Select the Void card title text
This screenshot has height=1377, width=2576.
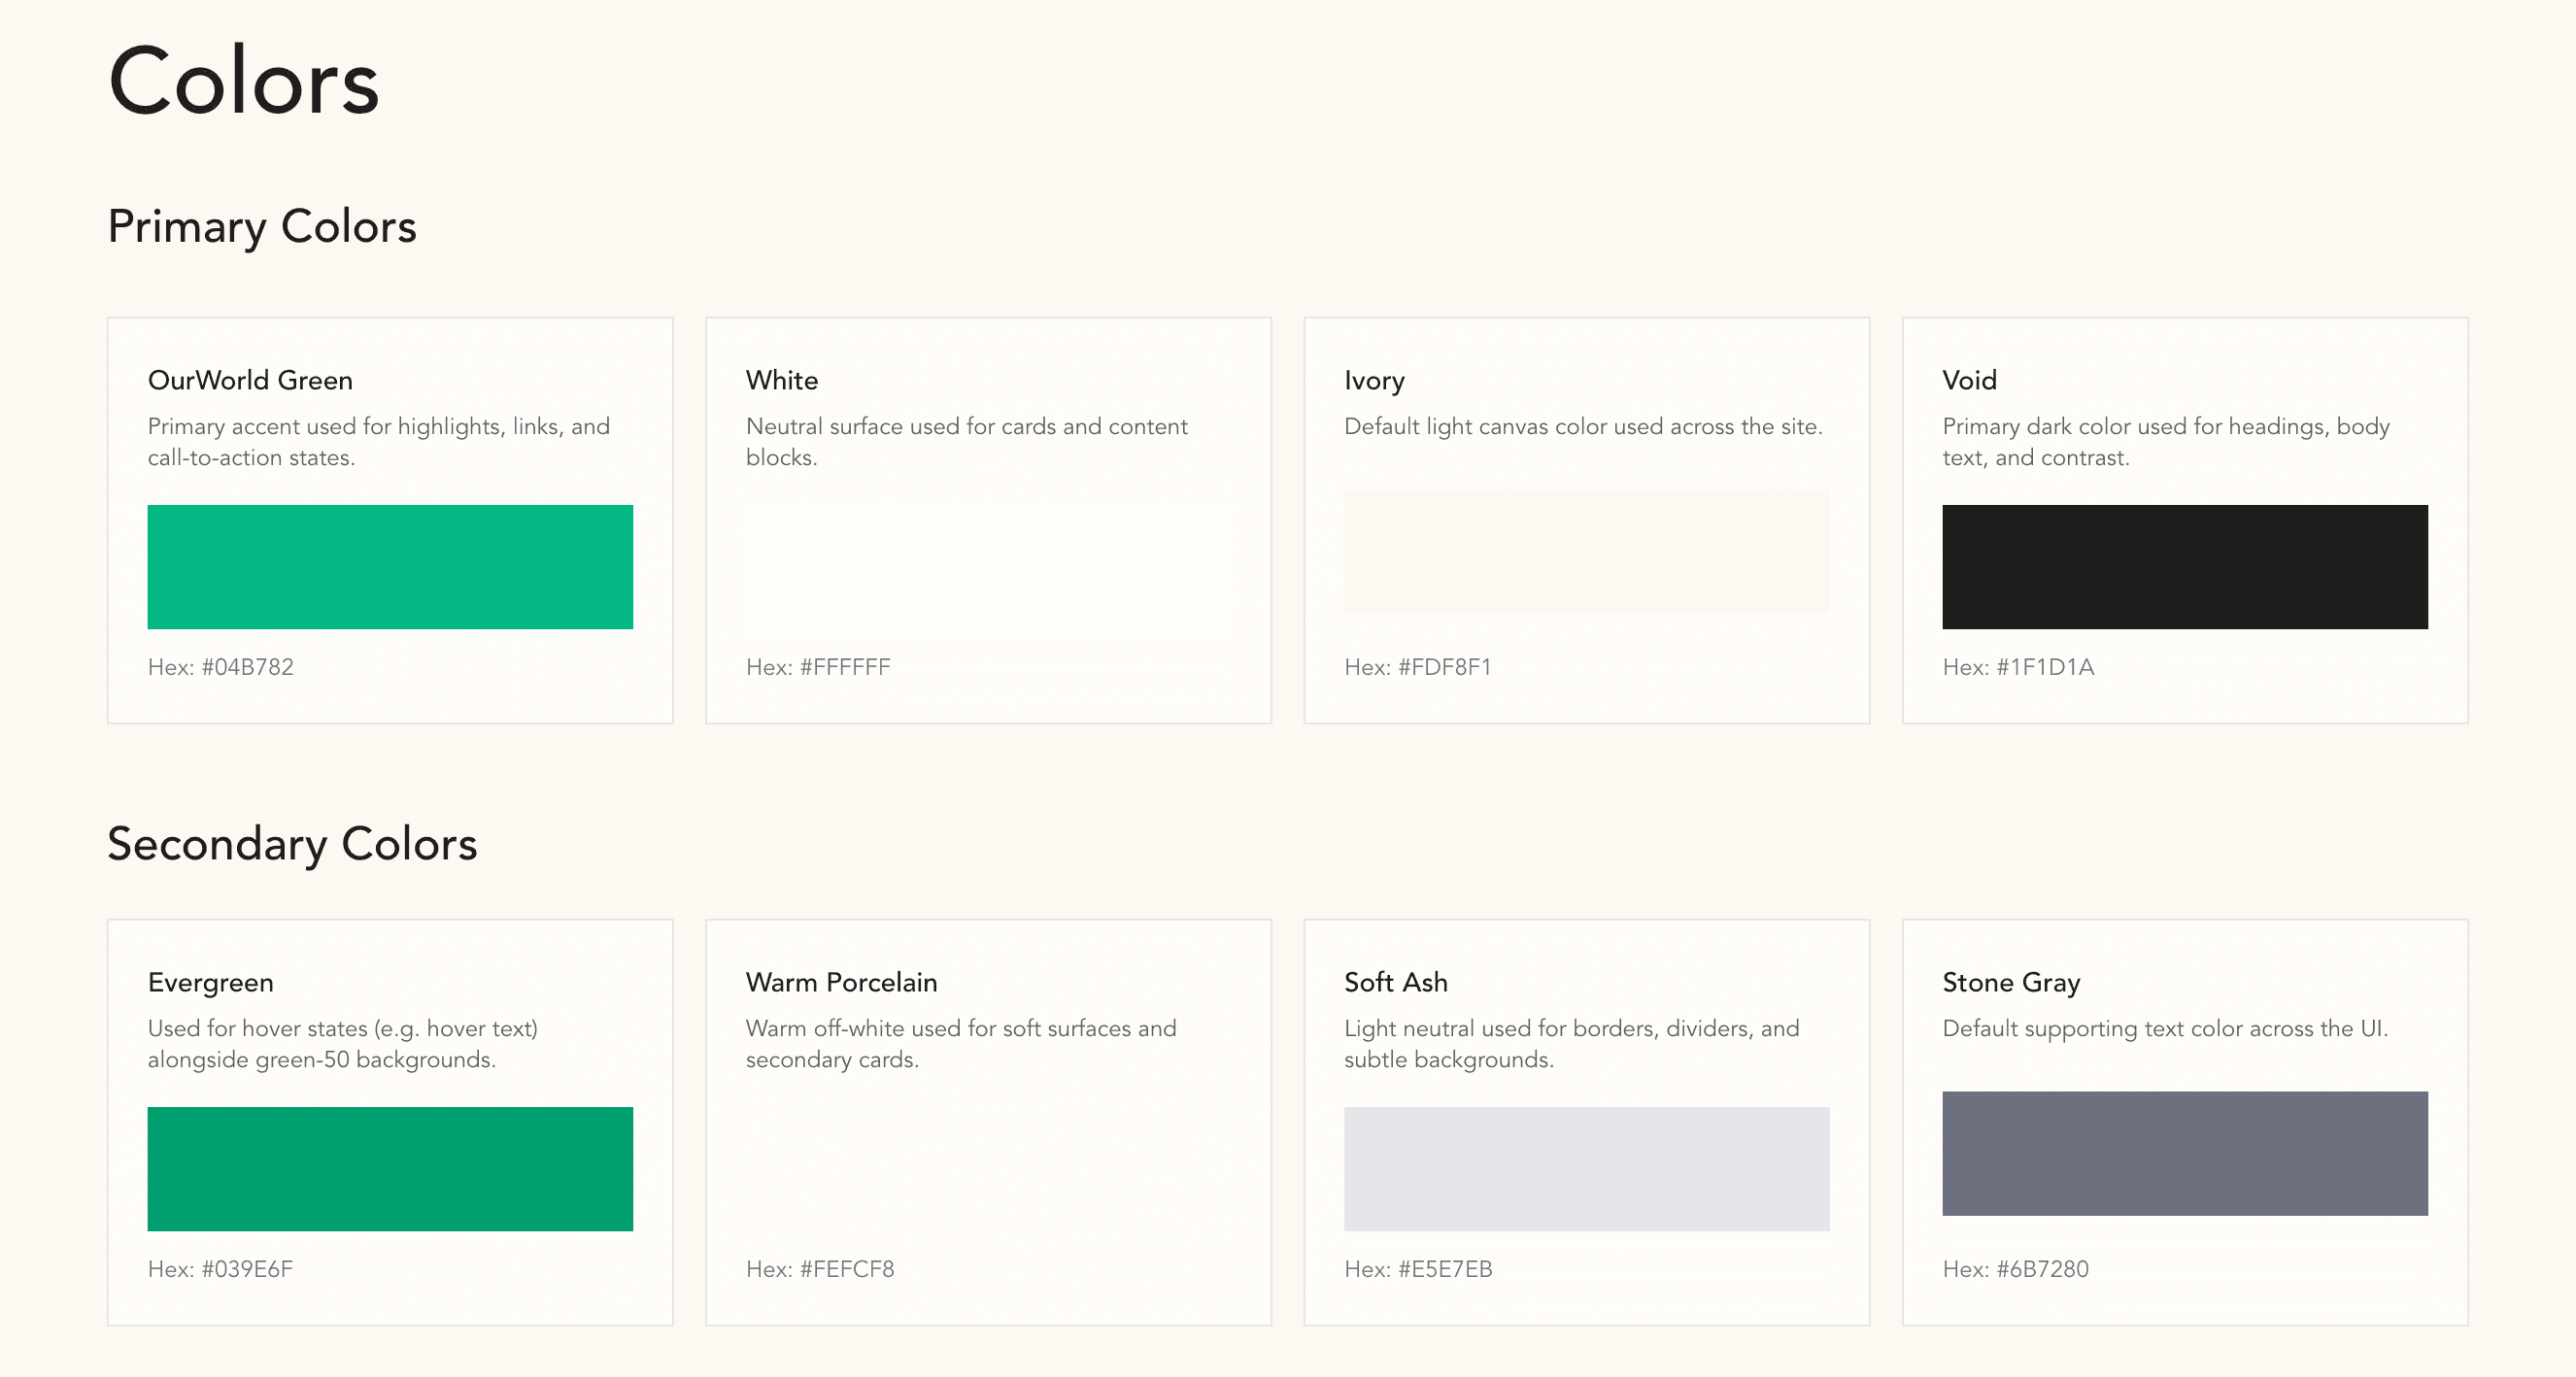click(1967, 380)
